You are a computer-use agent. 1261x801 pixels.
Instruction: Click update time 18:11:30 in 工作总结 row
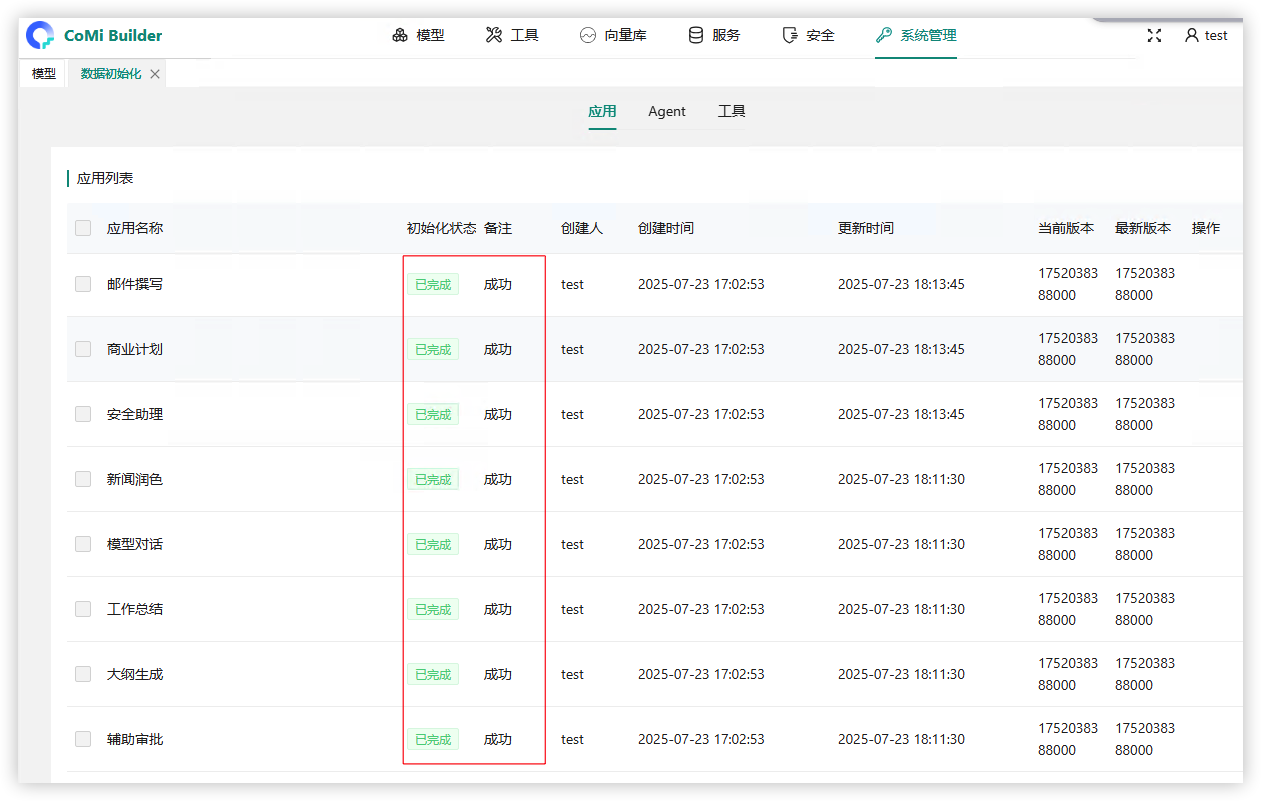point(901,609)
